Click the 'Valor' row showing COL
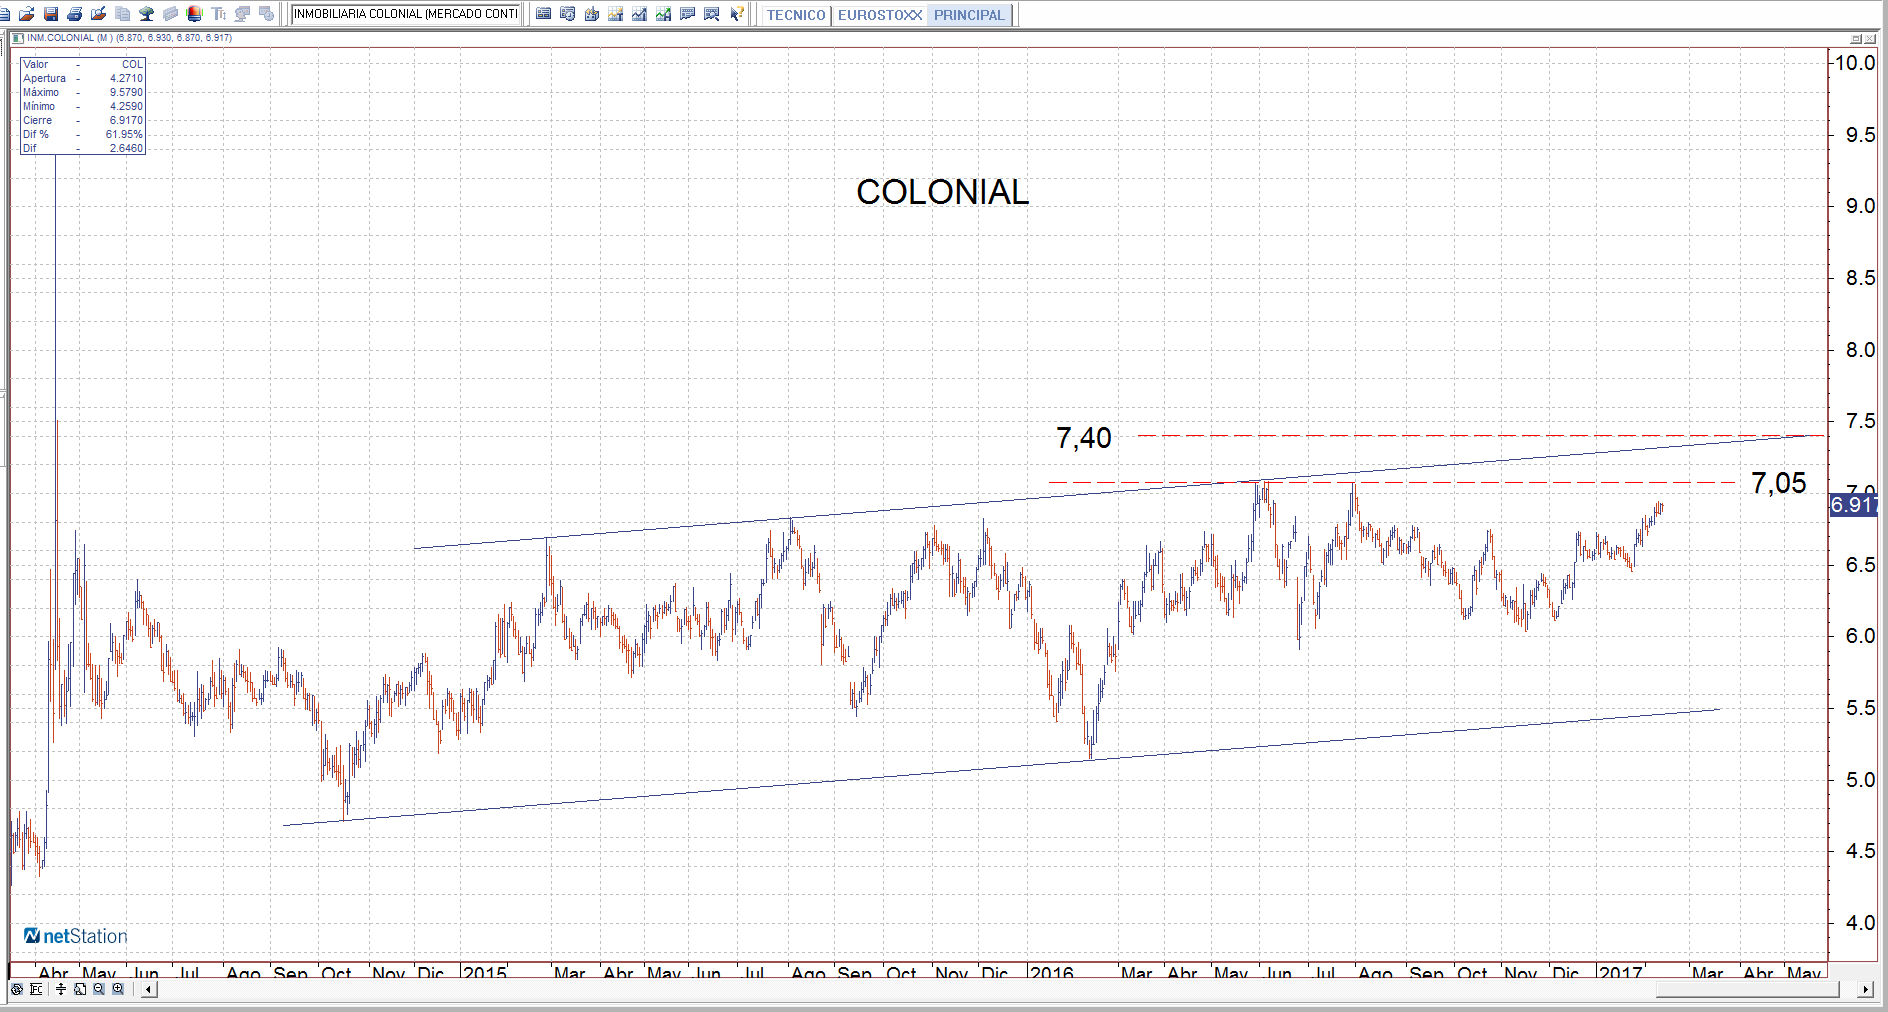The width and height of the screenshot is (1888, 1012). [x=83, y=64]
